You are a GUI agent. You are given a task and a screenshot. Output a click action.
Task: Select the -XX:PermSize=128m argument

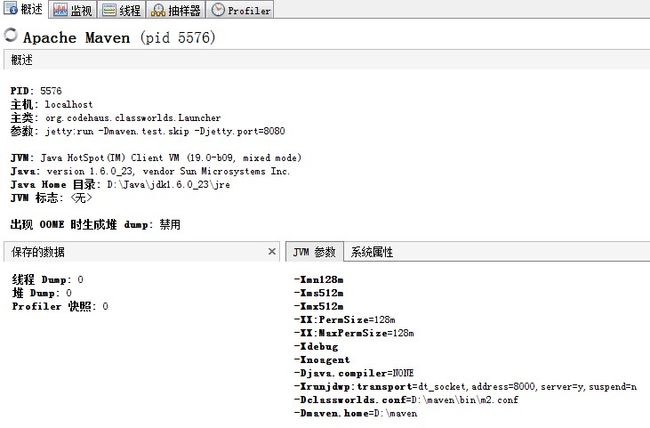pyautogui.click(x=344, y=320)
